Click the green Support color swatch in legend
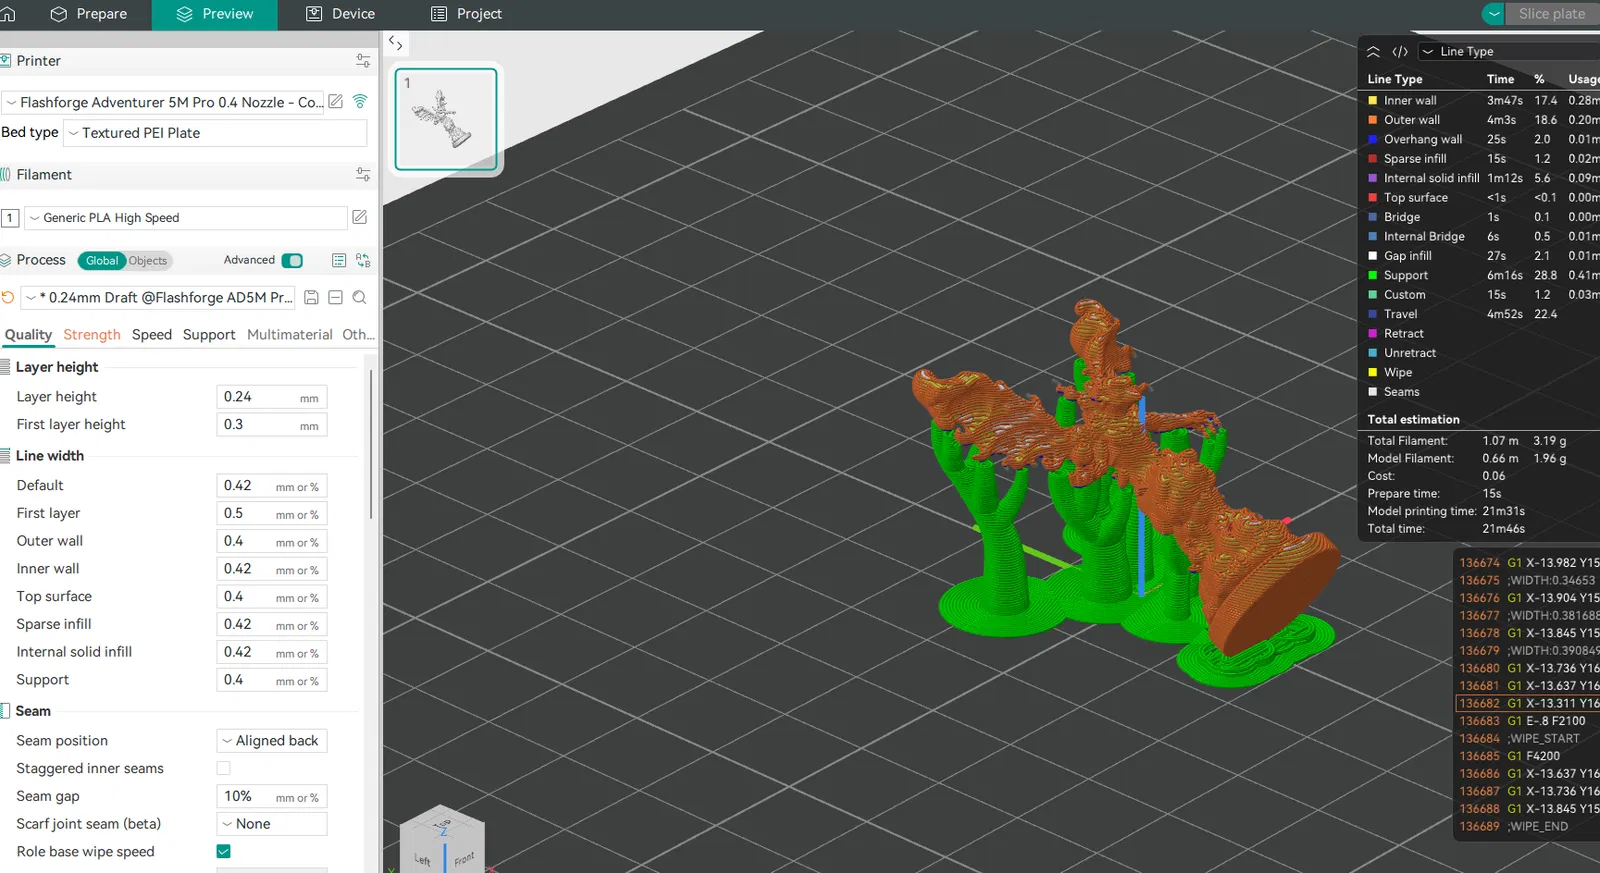 coord(1373,275)
